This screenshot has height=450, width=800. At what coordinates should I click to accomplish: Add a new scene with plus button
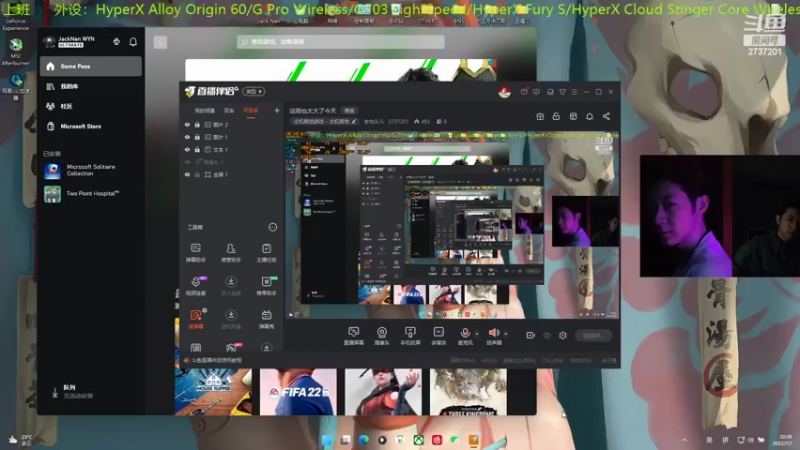tap(277, 110)
